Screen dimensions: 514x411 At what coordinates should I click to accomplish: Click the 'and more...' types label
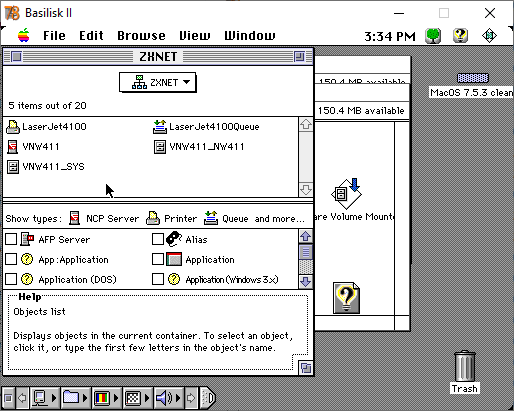280,219
